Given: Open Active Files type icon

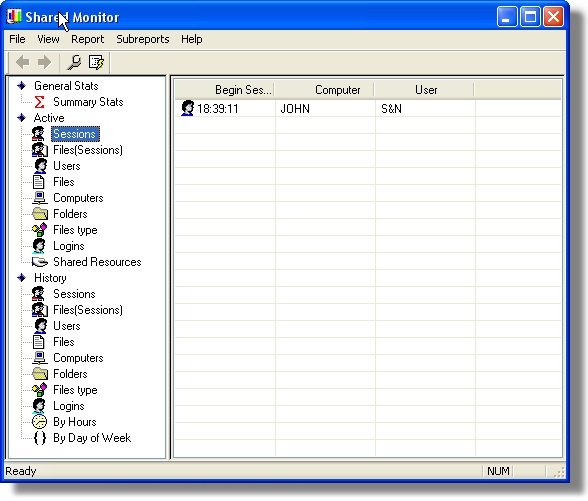Looking at the screenshot, I should [40, 230].
